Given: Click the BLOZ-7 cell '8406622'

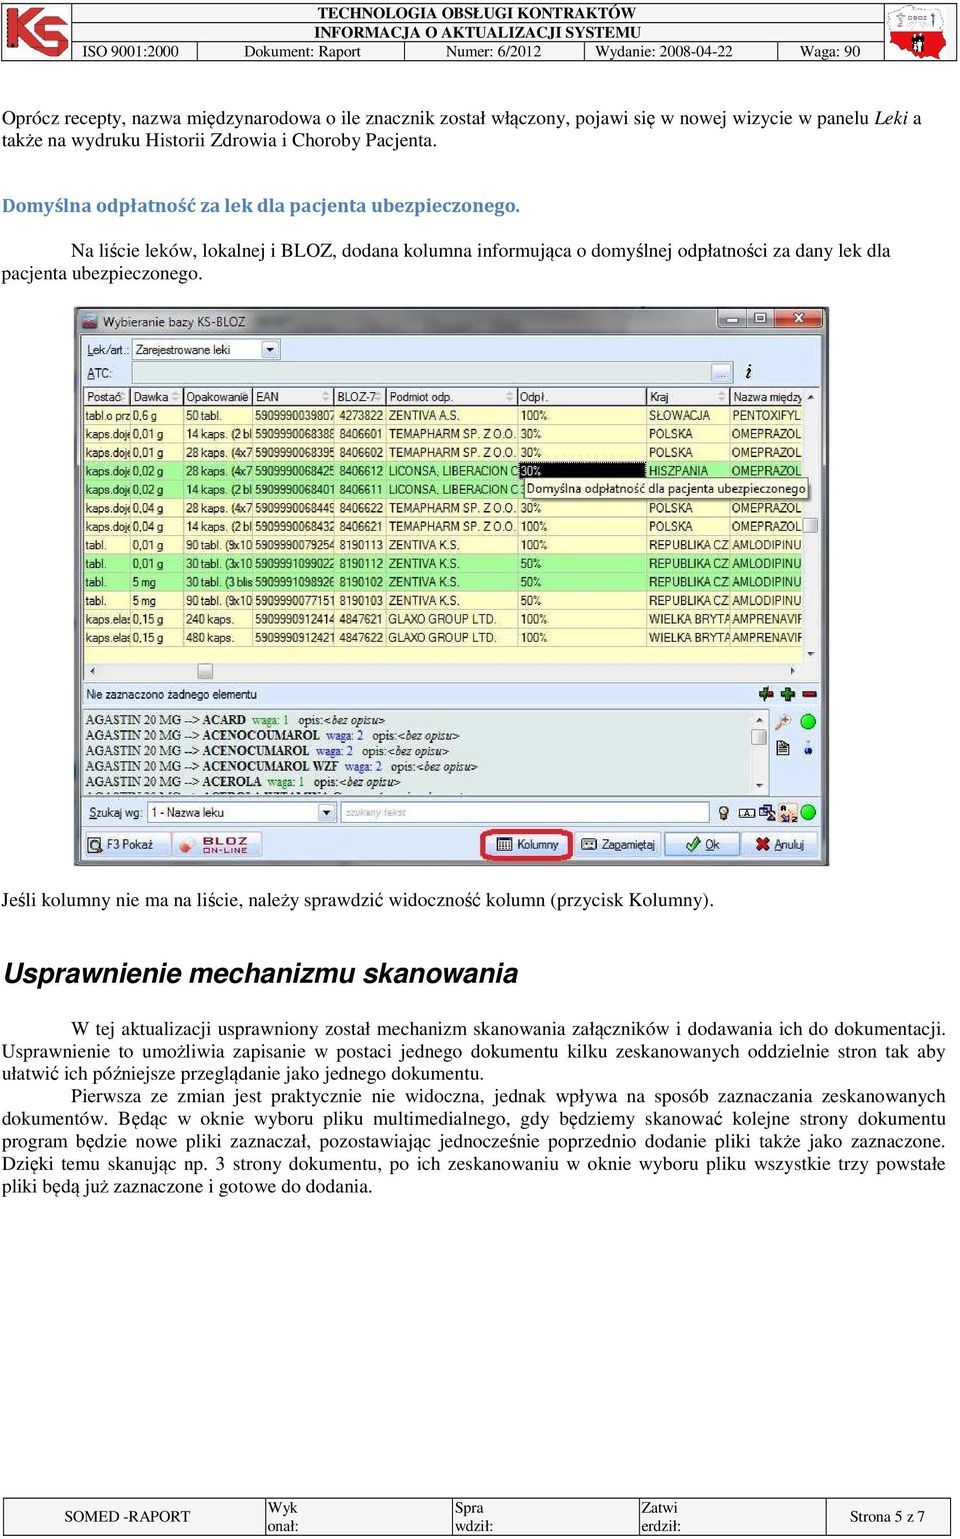Looking at the screenshot, I should pos(361,508).
